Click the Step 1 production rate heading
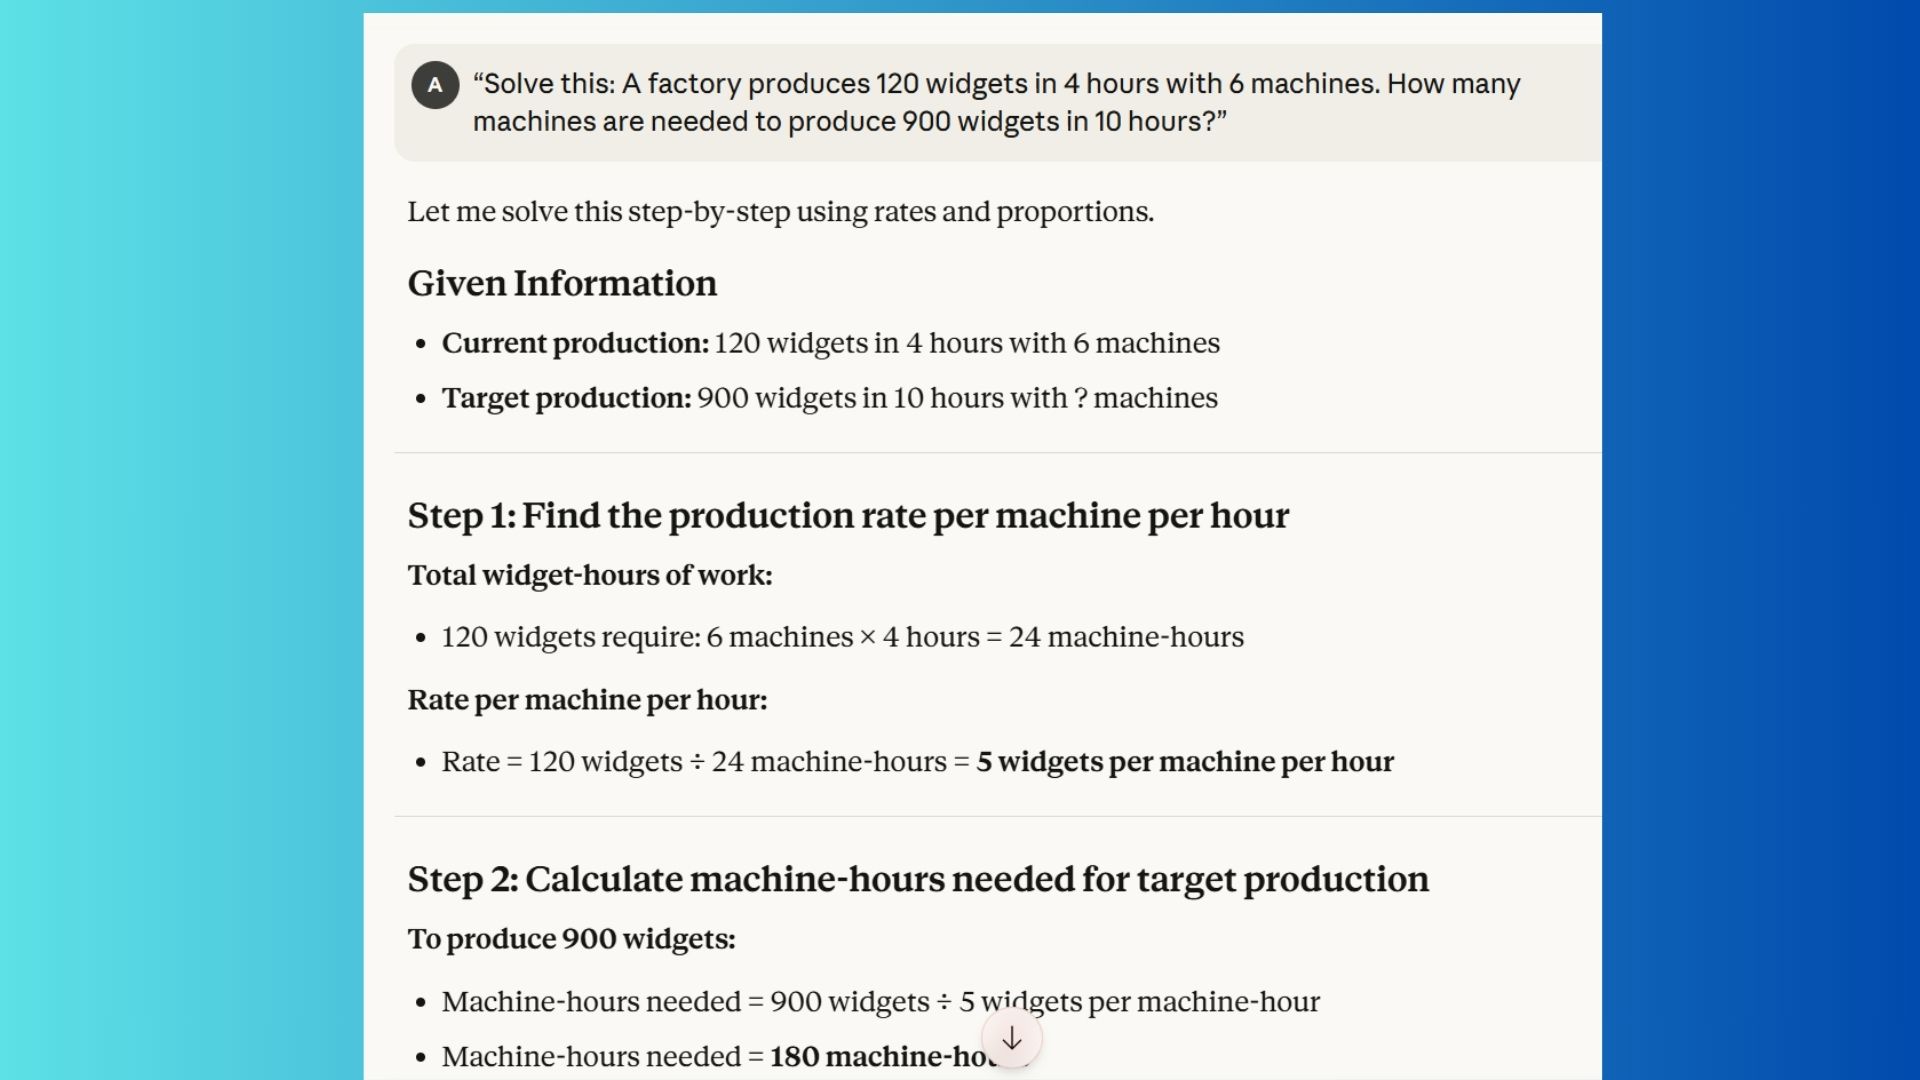Image resolution: width=1920 pixels, height=1080 pixels. tap(847, 515)
